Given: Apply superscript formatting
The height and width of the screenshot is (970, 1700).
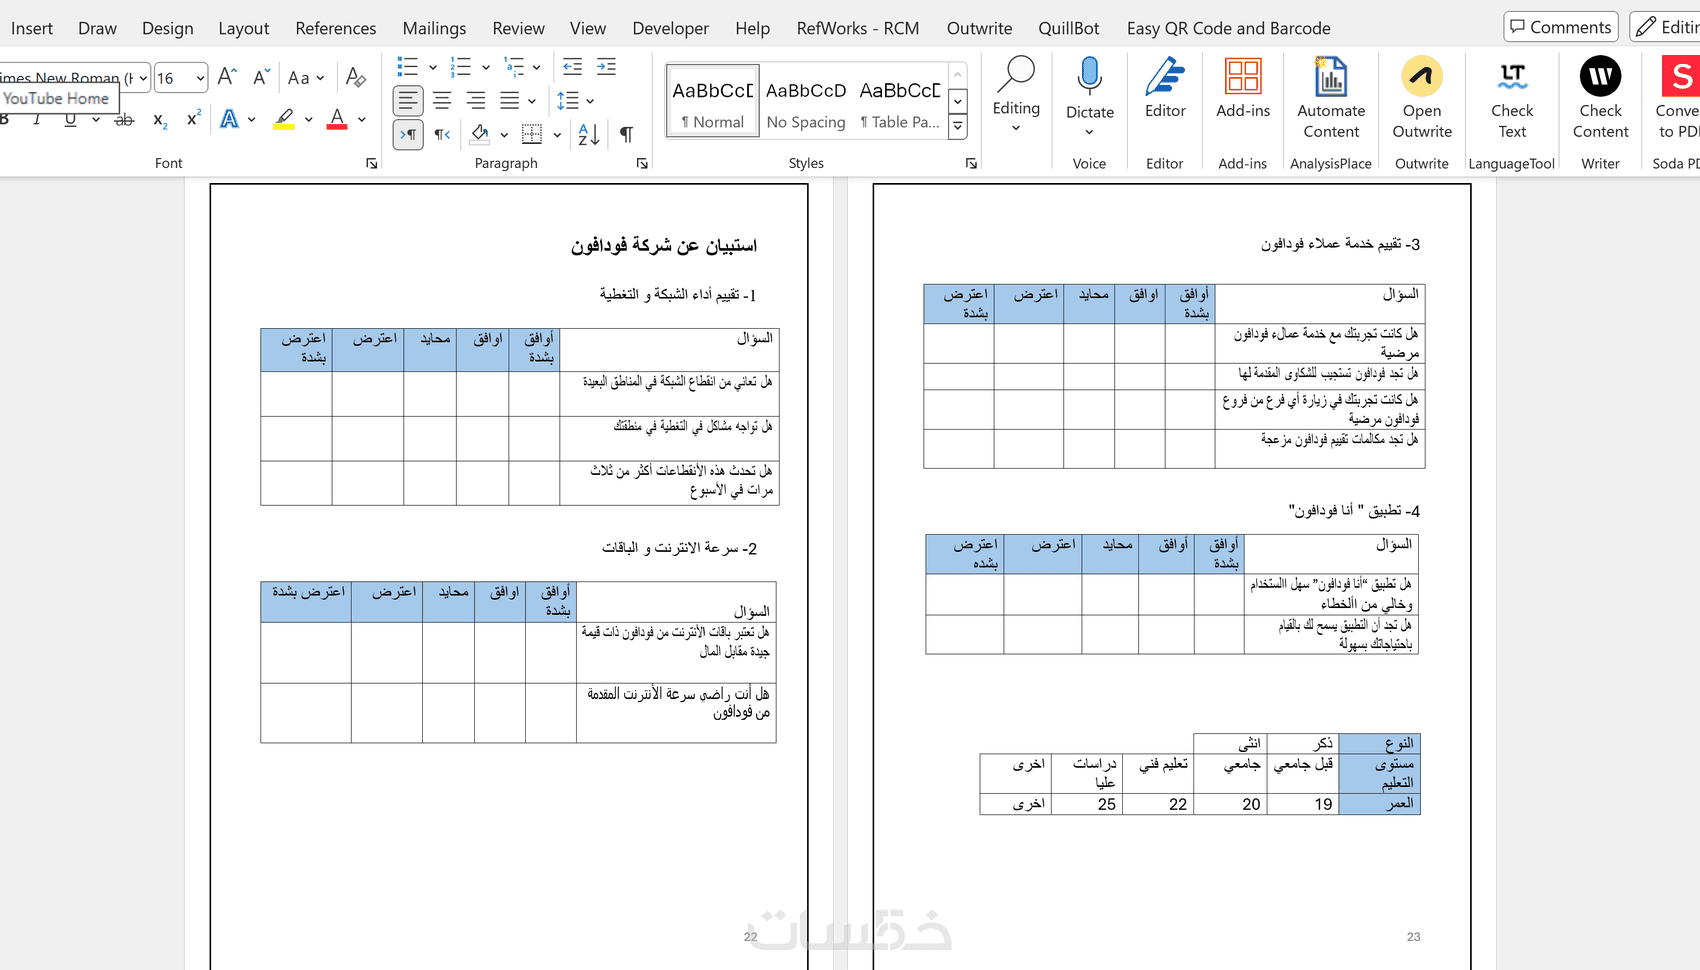Looking at the screenshot, I should click(194, 120).
